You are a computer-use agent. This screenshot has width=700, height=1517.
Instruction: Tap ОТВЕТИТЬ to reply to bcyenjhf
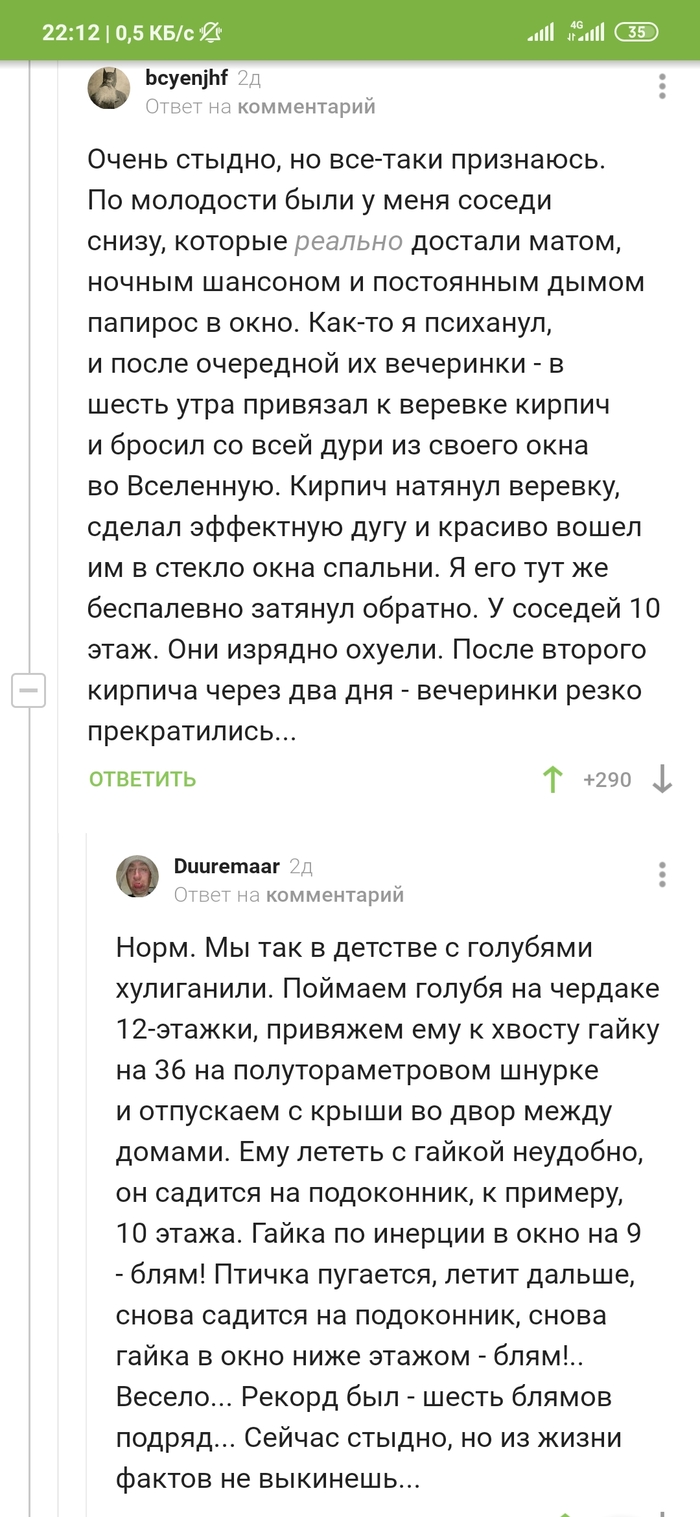pos(142,779)
